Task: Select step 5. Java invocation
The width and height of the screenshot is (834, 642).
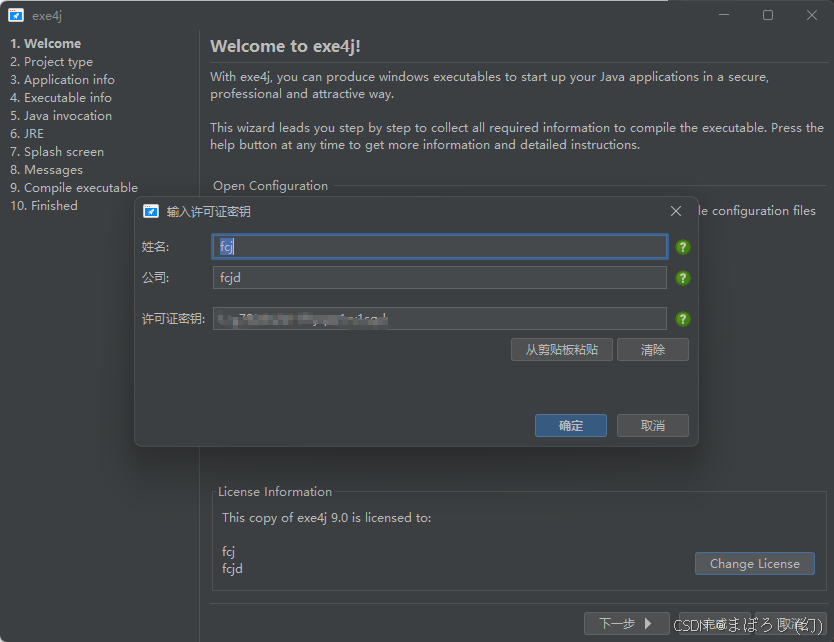Action: (x=61, y=116)
